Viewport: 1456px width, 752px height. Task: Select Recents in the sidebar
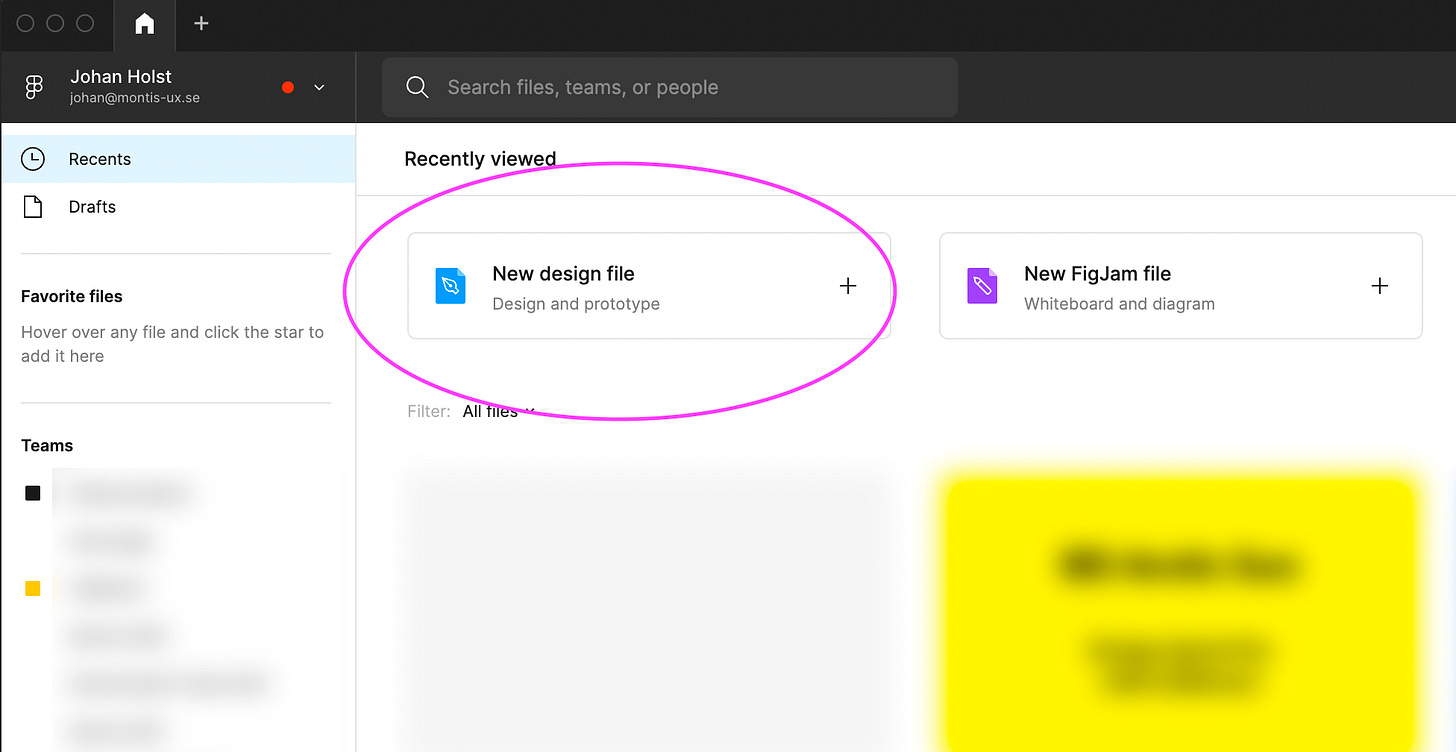(178, 159)
